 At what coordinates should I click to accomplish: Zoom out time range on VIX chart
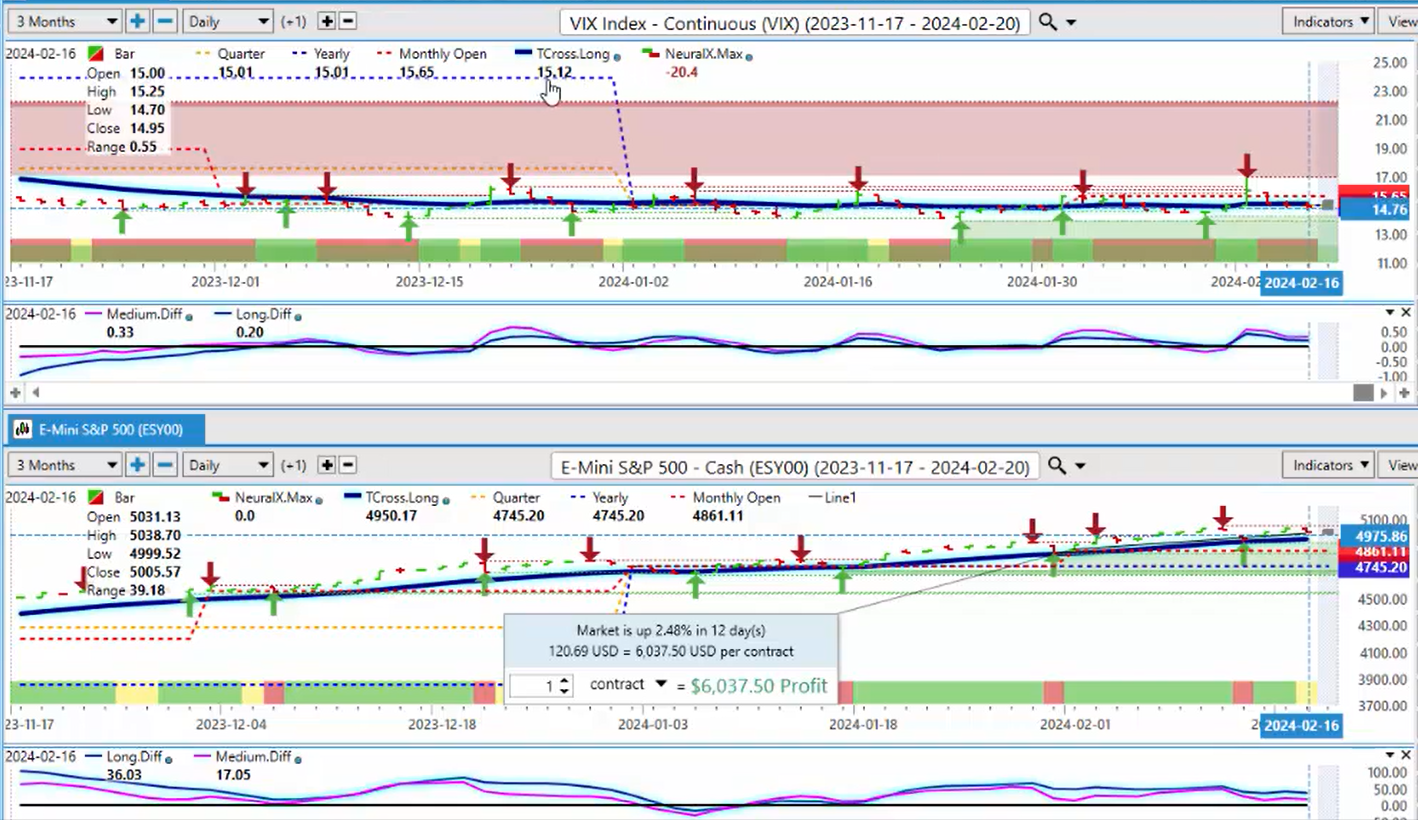pyautogui.click(x=166, y=21)
